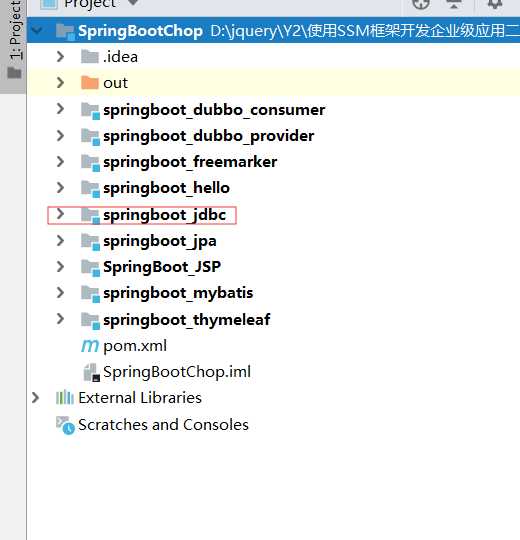Select springboot_dubbo_provider module name
The height and width of the screenshot is (540, 520).
click(x=208, y=136)
